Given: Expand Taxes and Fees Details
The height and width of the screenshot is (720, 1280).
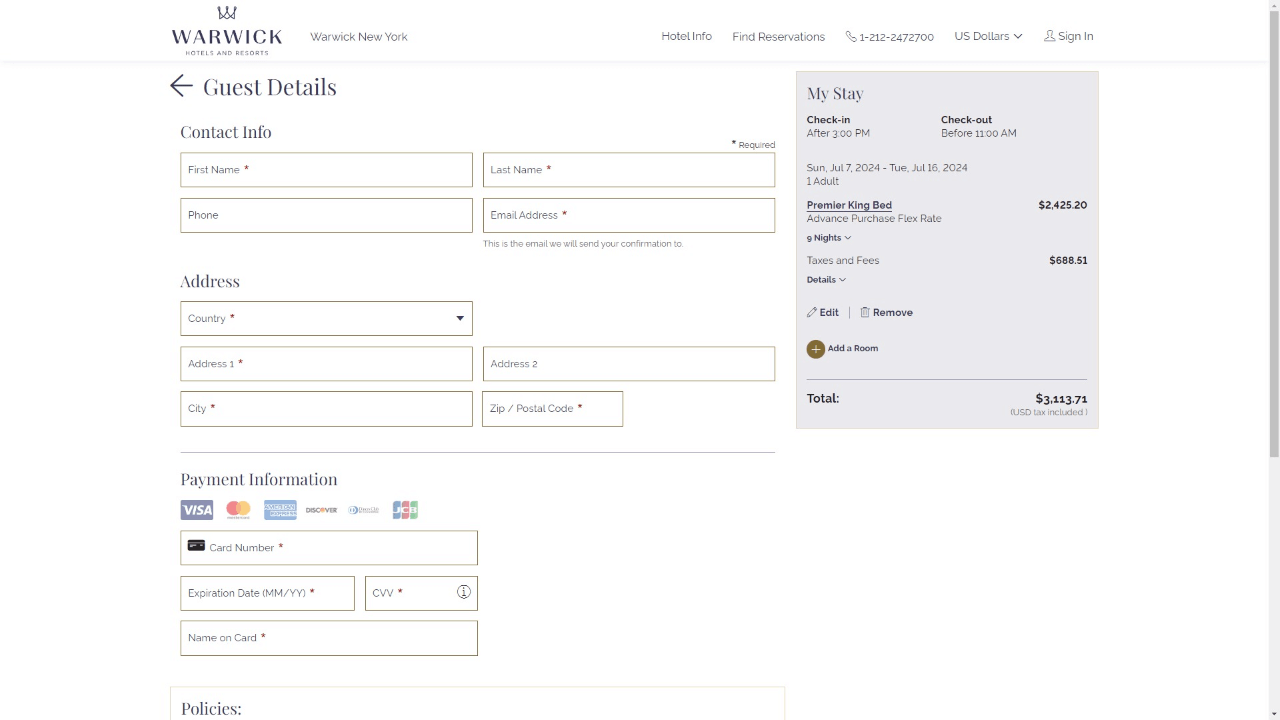Looking at the screenshot, I should [826, 280].
